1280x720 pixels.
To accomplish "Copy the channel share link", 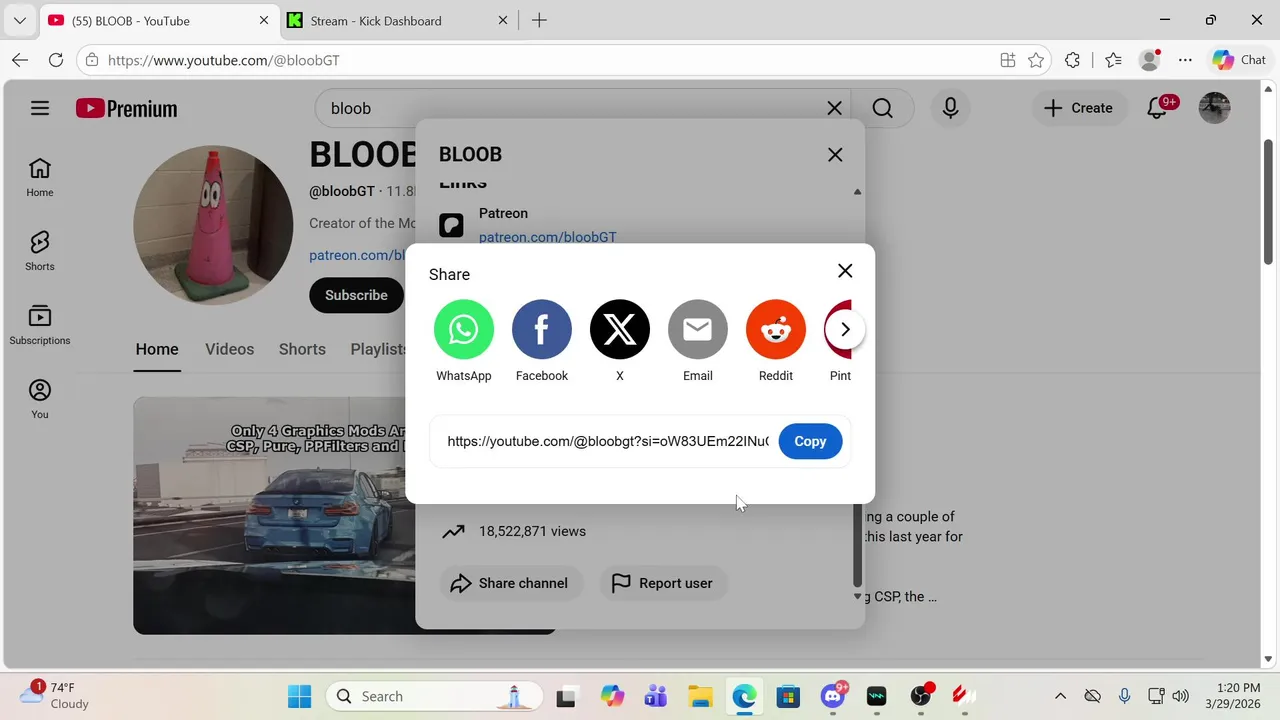I will click(810, 441).
